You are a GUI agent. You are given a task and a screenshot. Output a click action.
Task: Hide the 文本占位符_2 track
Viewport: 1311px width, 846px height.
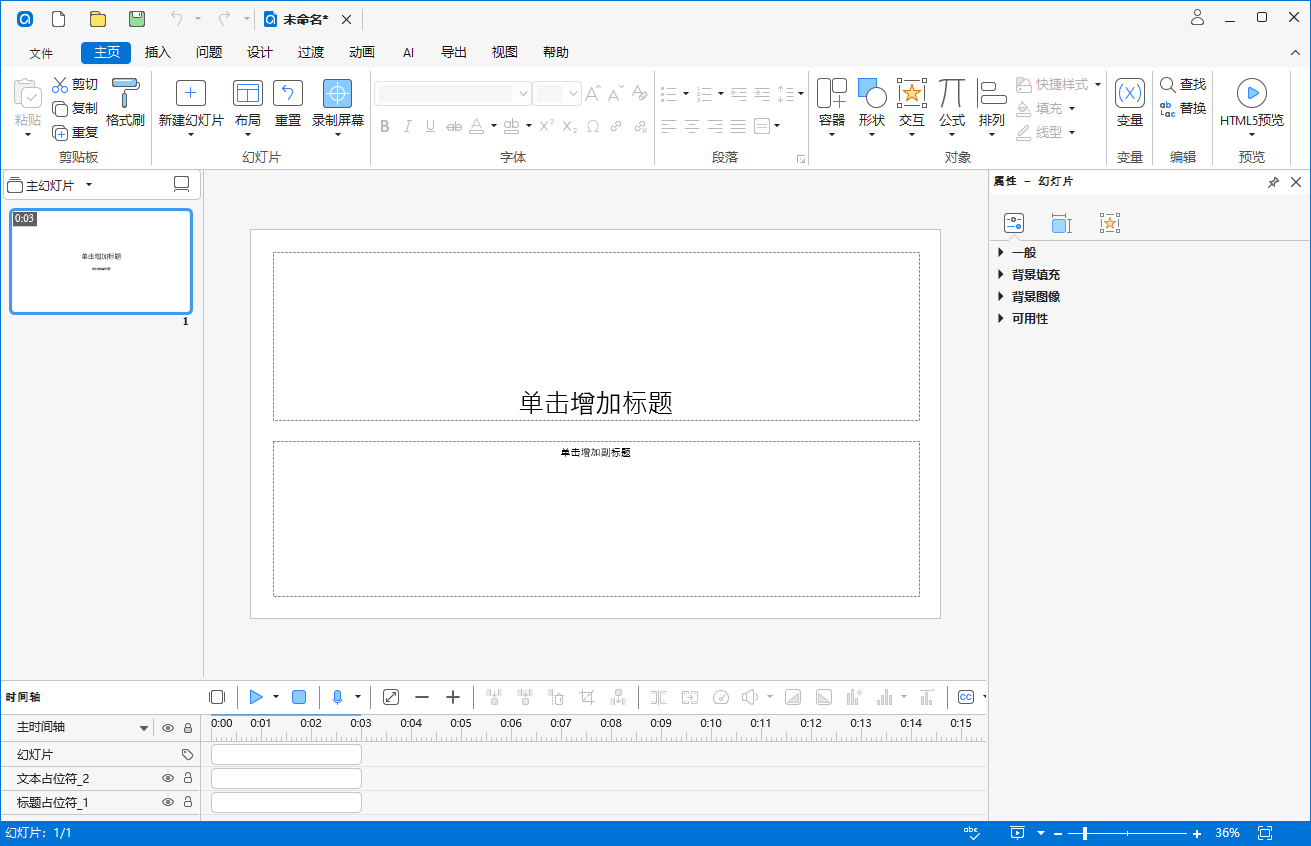click(x=168, y=778)
